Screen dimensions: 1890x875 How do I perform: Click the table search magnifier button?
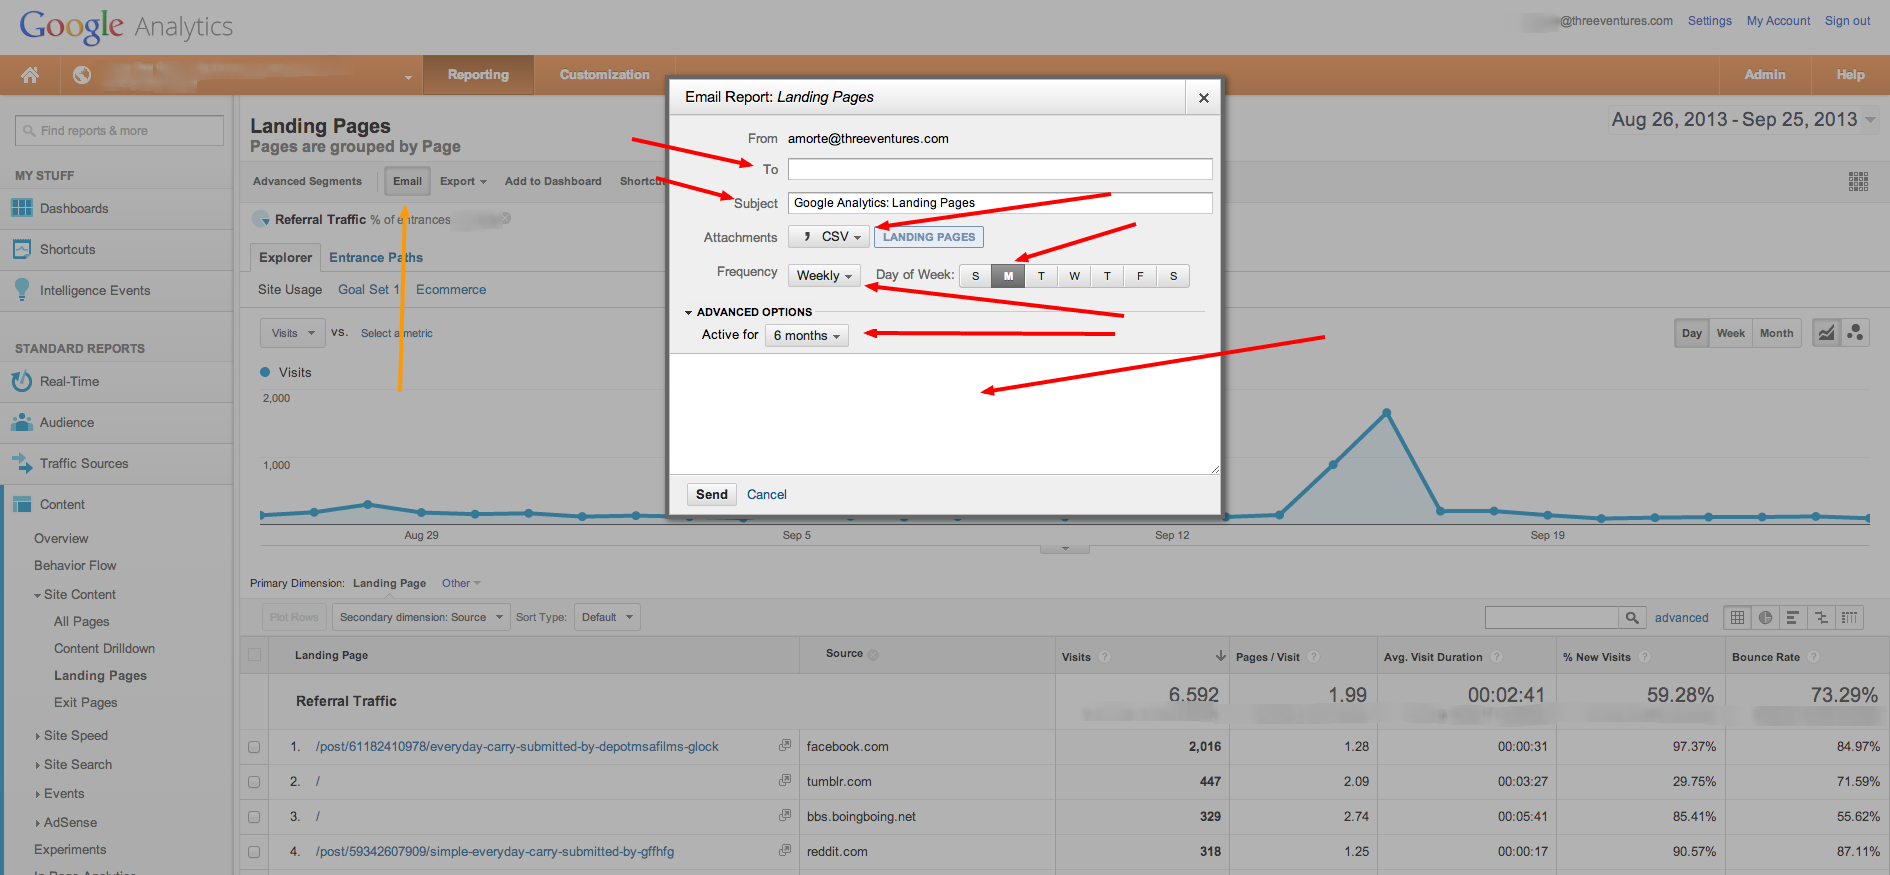[x=1632, y=618]
